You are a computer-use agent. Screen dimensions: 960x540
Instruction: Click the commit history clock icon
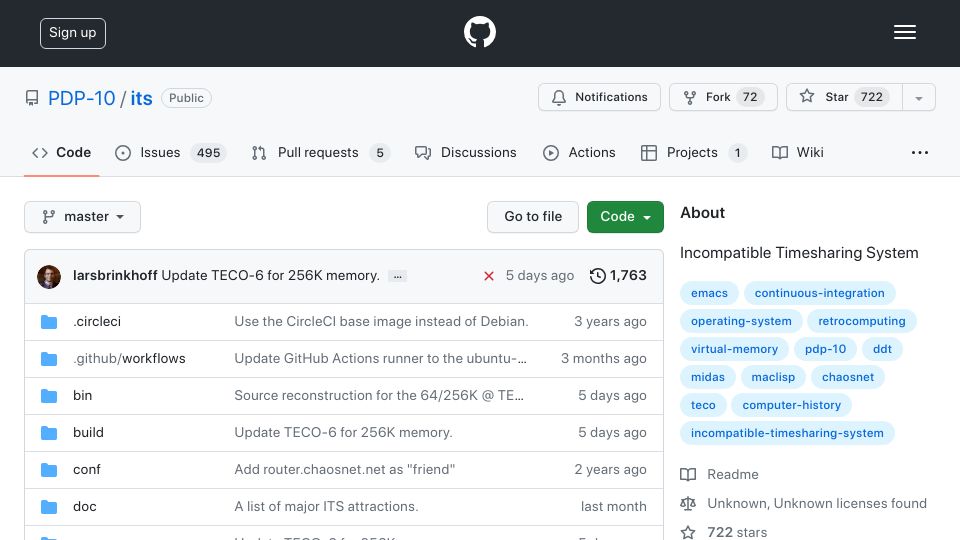click(598, 276)
